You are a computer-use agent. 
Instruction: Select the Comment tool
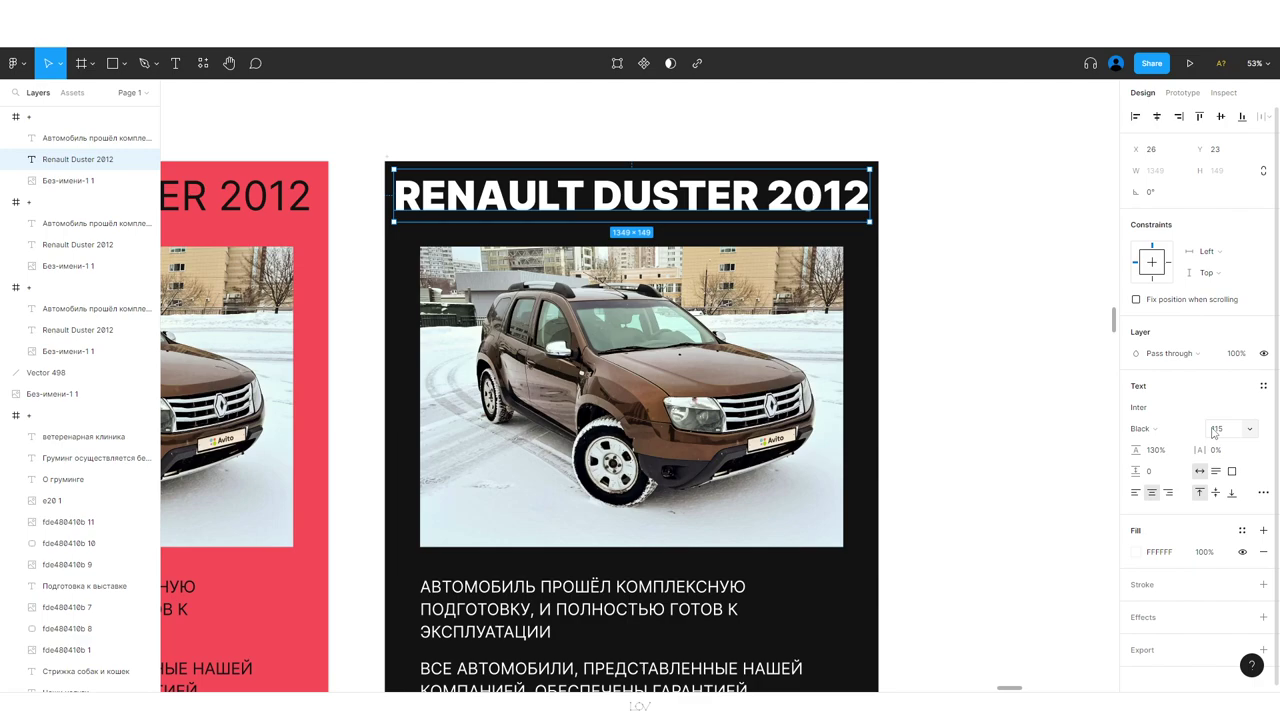pos(256,63)
